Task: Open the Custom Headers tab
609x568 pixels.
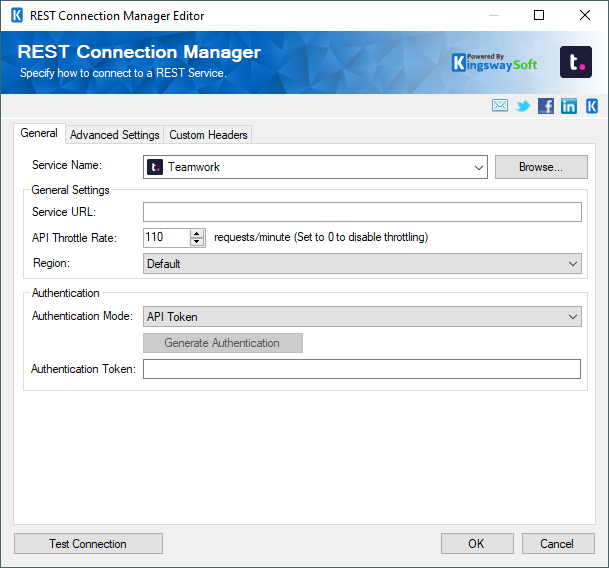Action: (208, 135)
